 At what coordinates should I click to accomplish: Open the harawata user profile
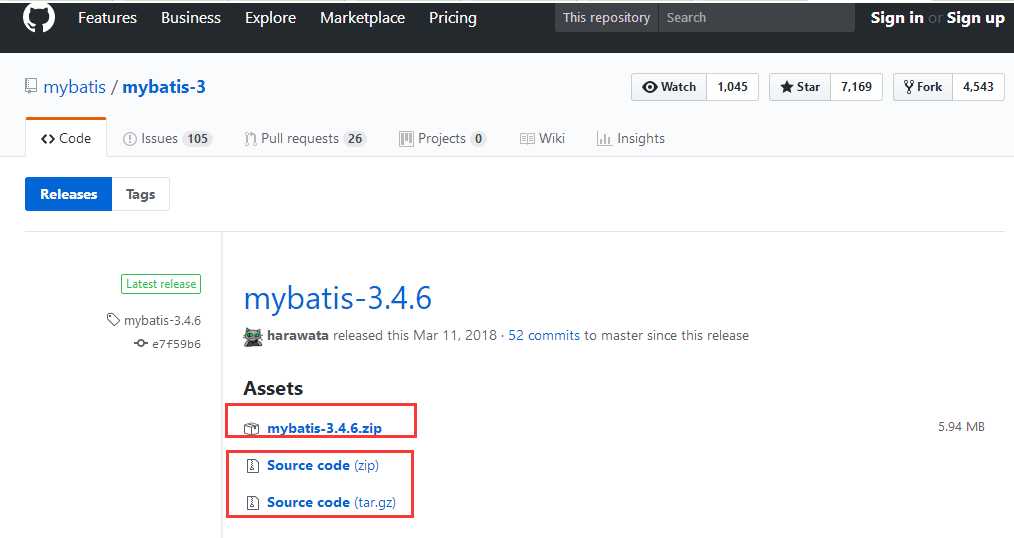point(297,336)
